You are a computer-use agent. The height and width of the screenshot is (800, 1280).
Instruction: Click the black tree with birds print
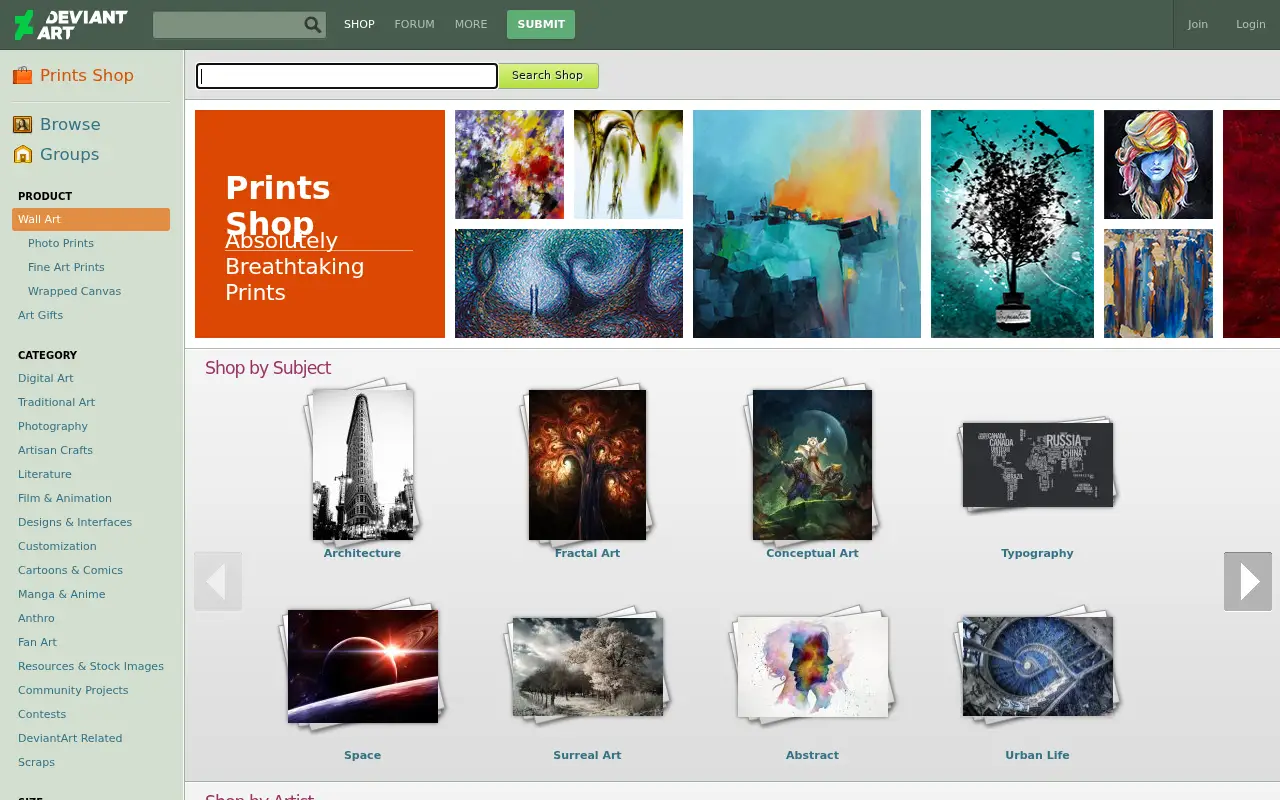click(x=1012, y=224)
